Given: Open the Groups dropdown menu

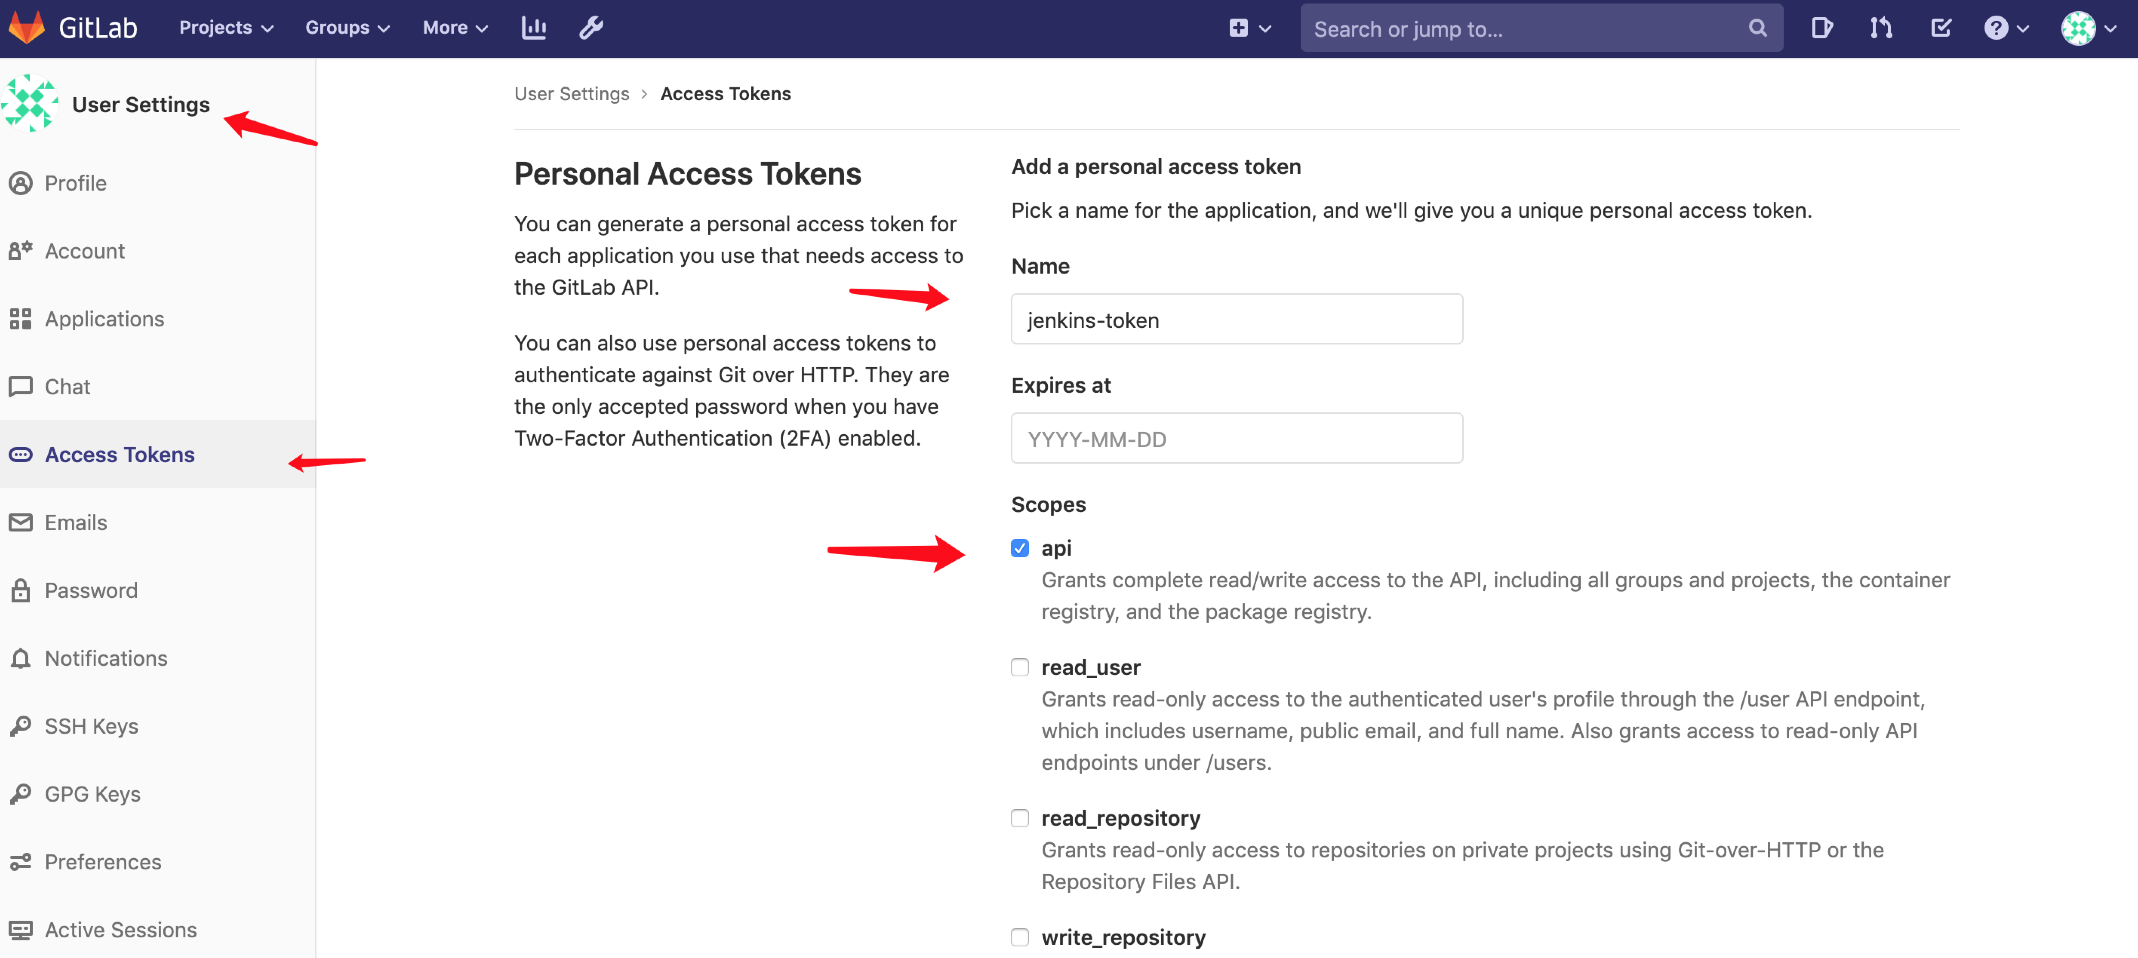Looking at the screenshot, I should (x=347, y=28).
